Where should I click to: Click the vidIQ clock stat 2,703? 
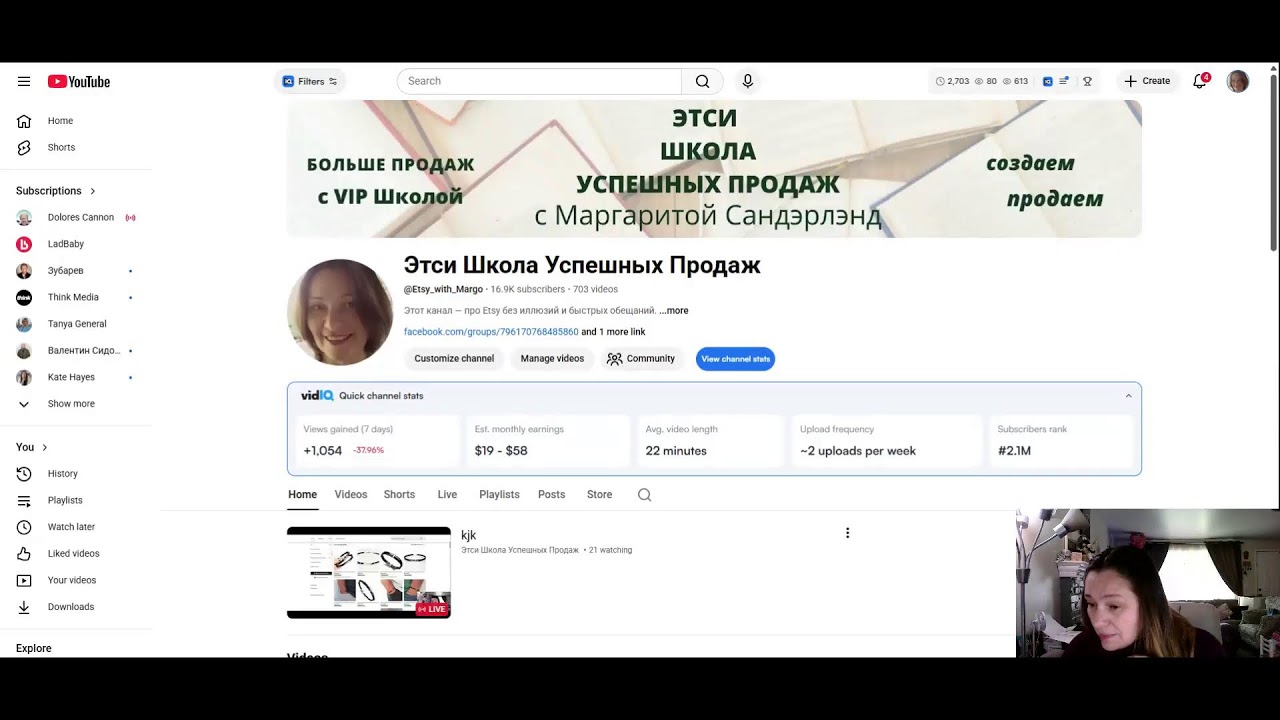952,82
